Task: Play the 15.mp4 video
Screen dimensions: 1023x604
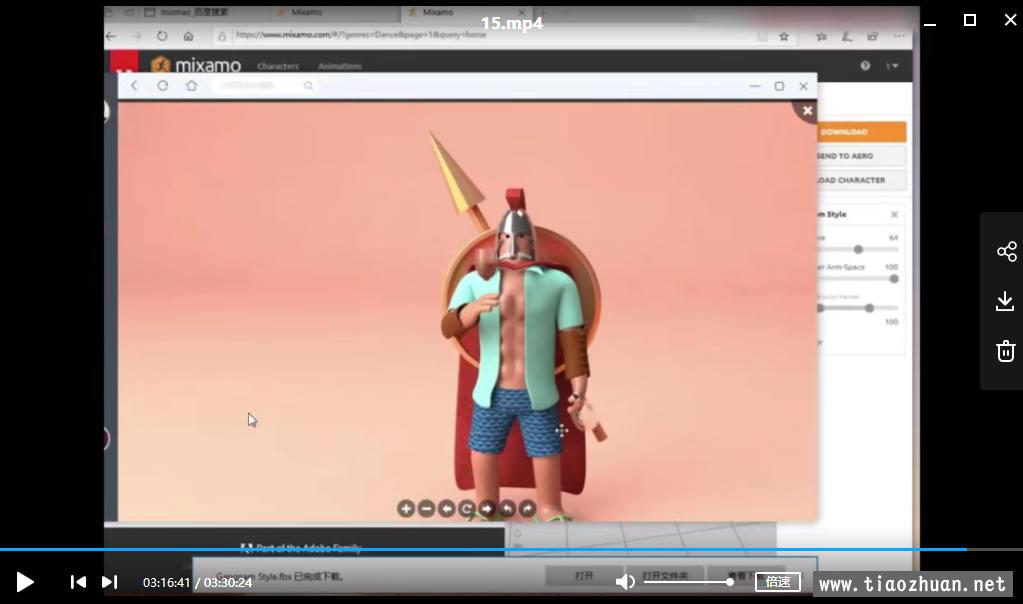Action: 25,582
